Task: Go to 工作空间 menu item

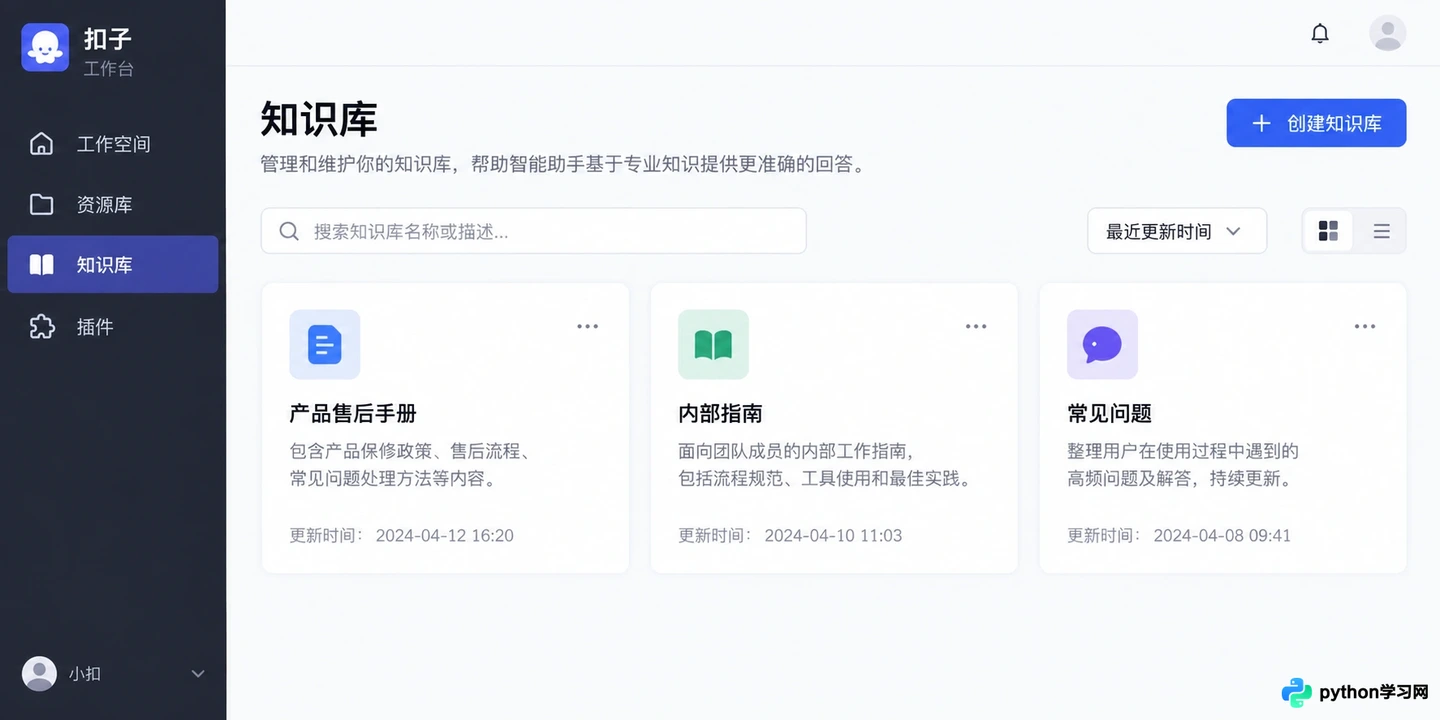Action: tap(112, 143)
